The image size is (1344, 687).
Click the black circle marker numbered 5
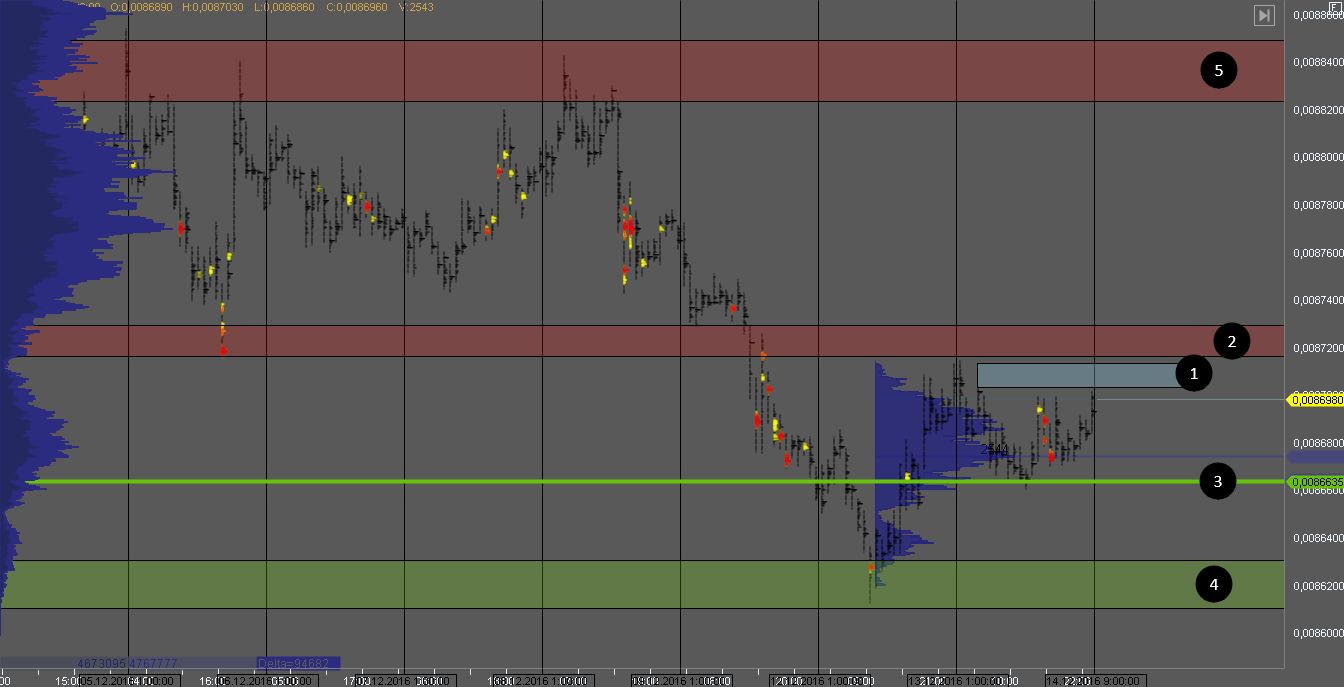[x=1218, y=70]
